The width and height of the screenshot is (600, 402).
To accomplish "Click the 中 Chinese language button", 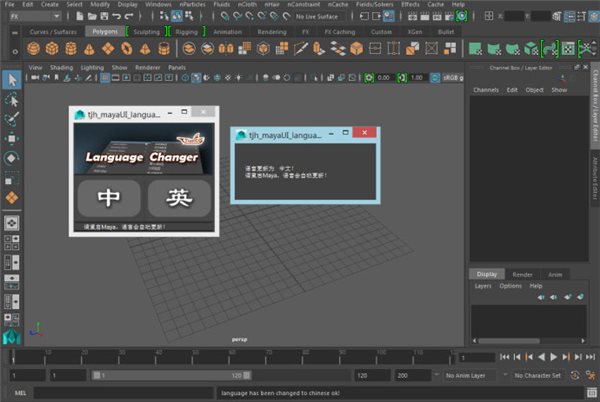I will tap(108, 198).
